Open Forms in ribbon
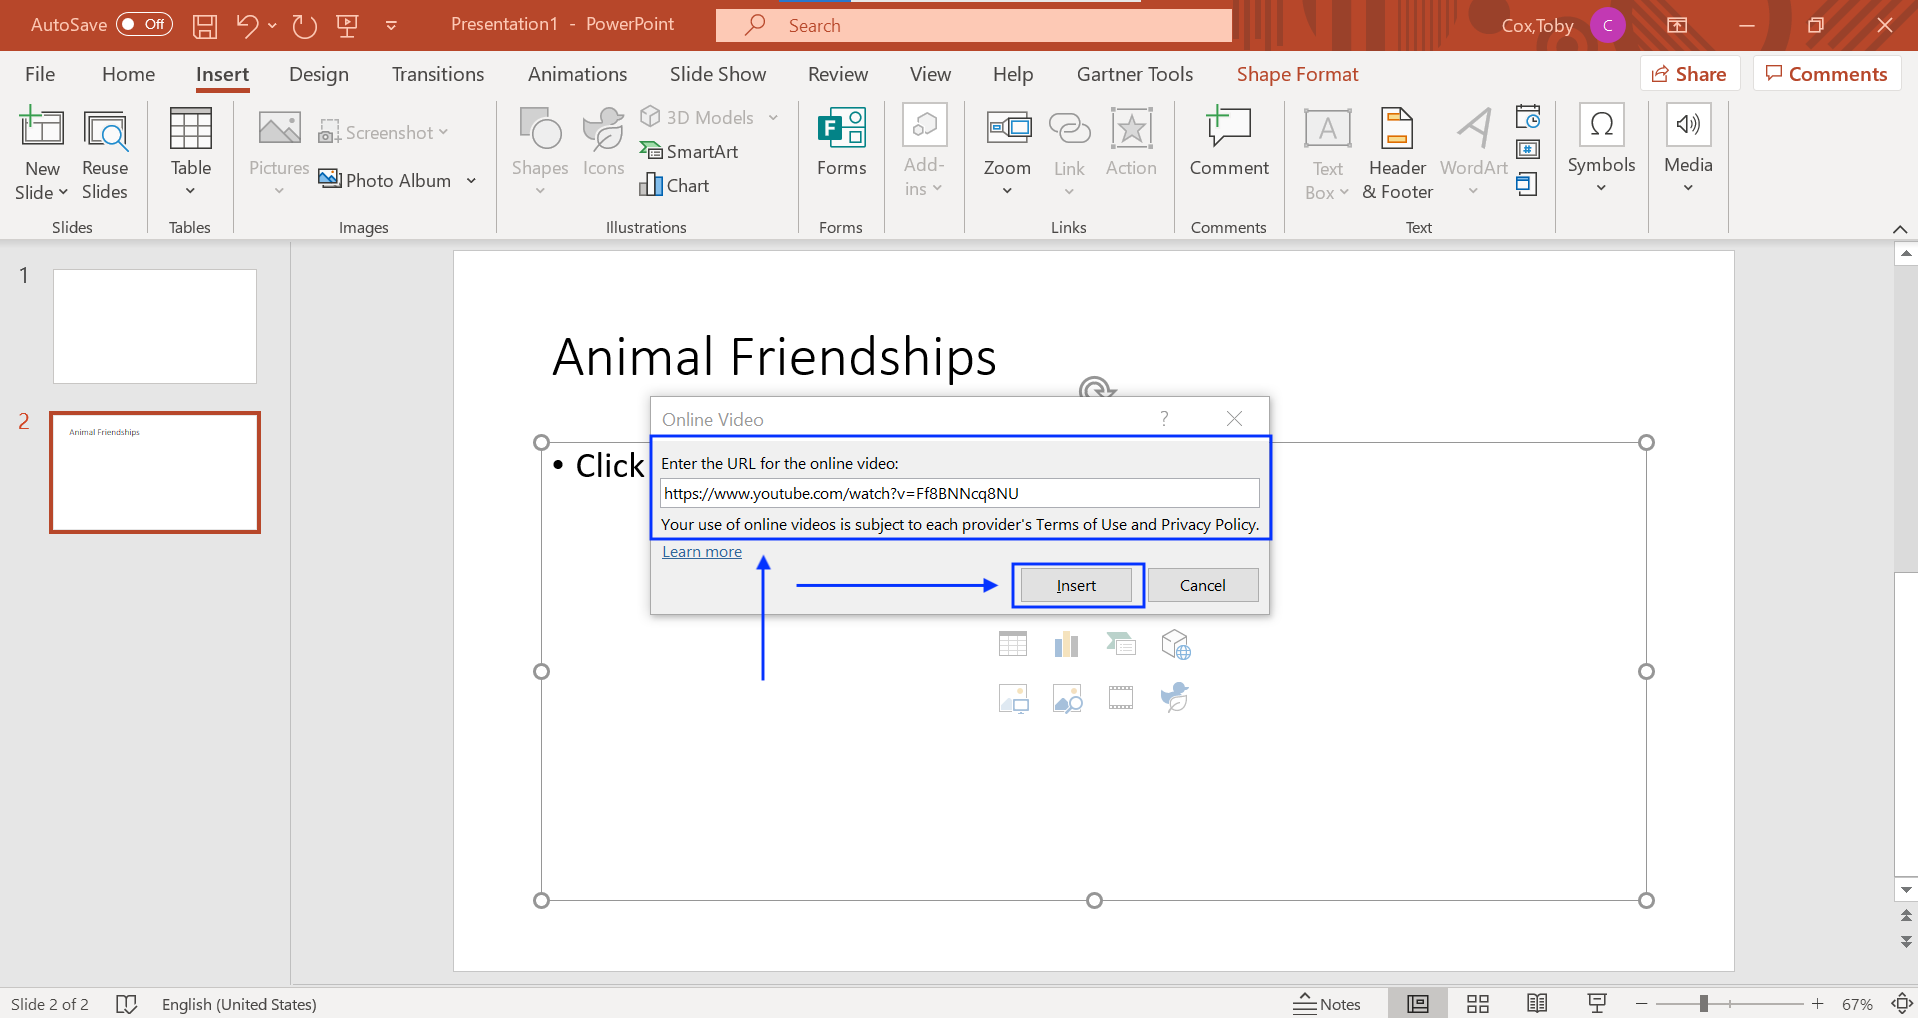The width and height of the screenshot is (1918, 1018). [842, 142]
